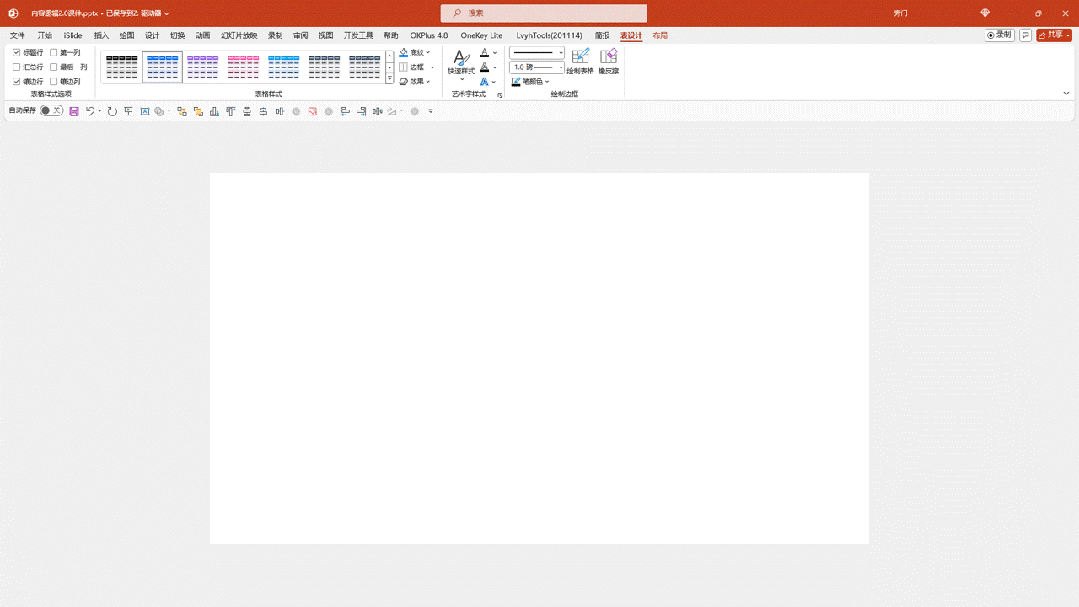1079x607 pixels.
Task: Click the search (搜索) box in title bar
Action: coord(544,13)
